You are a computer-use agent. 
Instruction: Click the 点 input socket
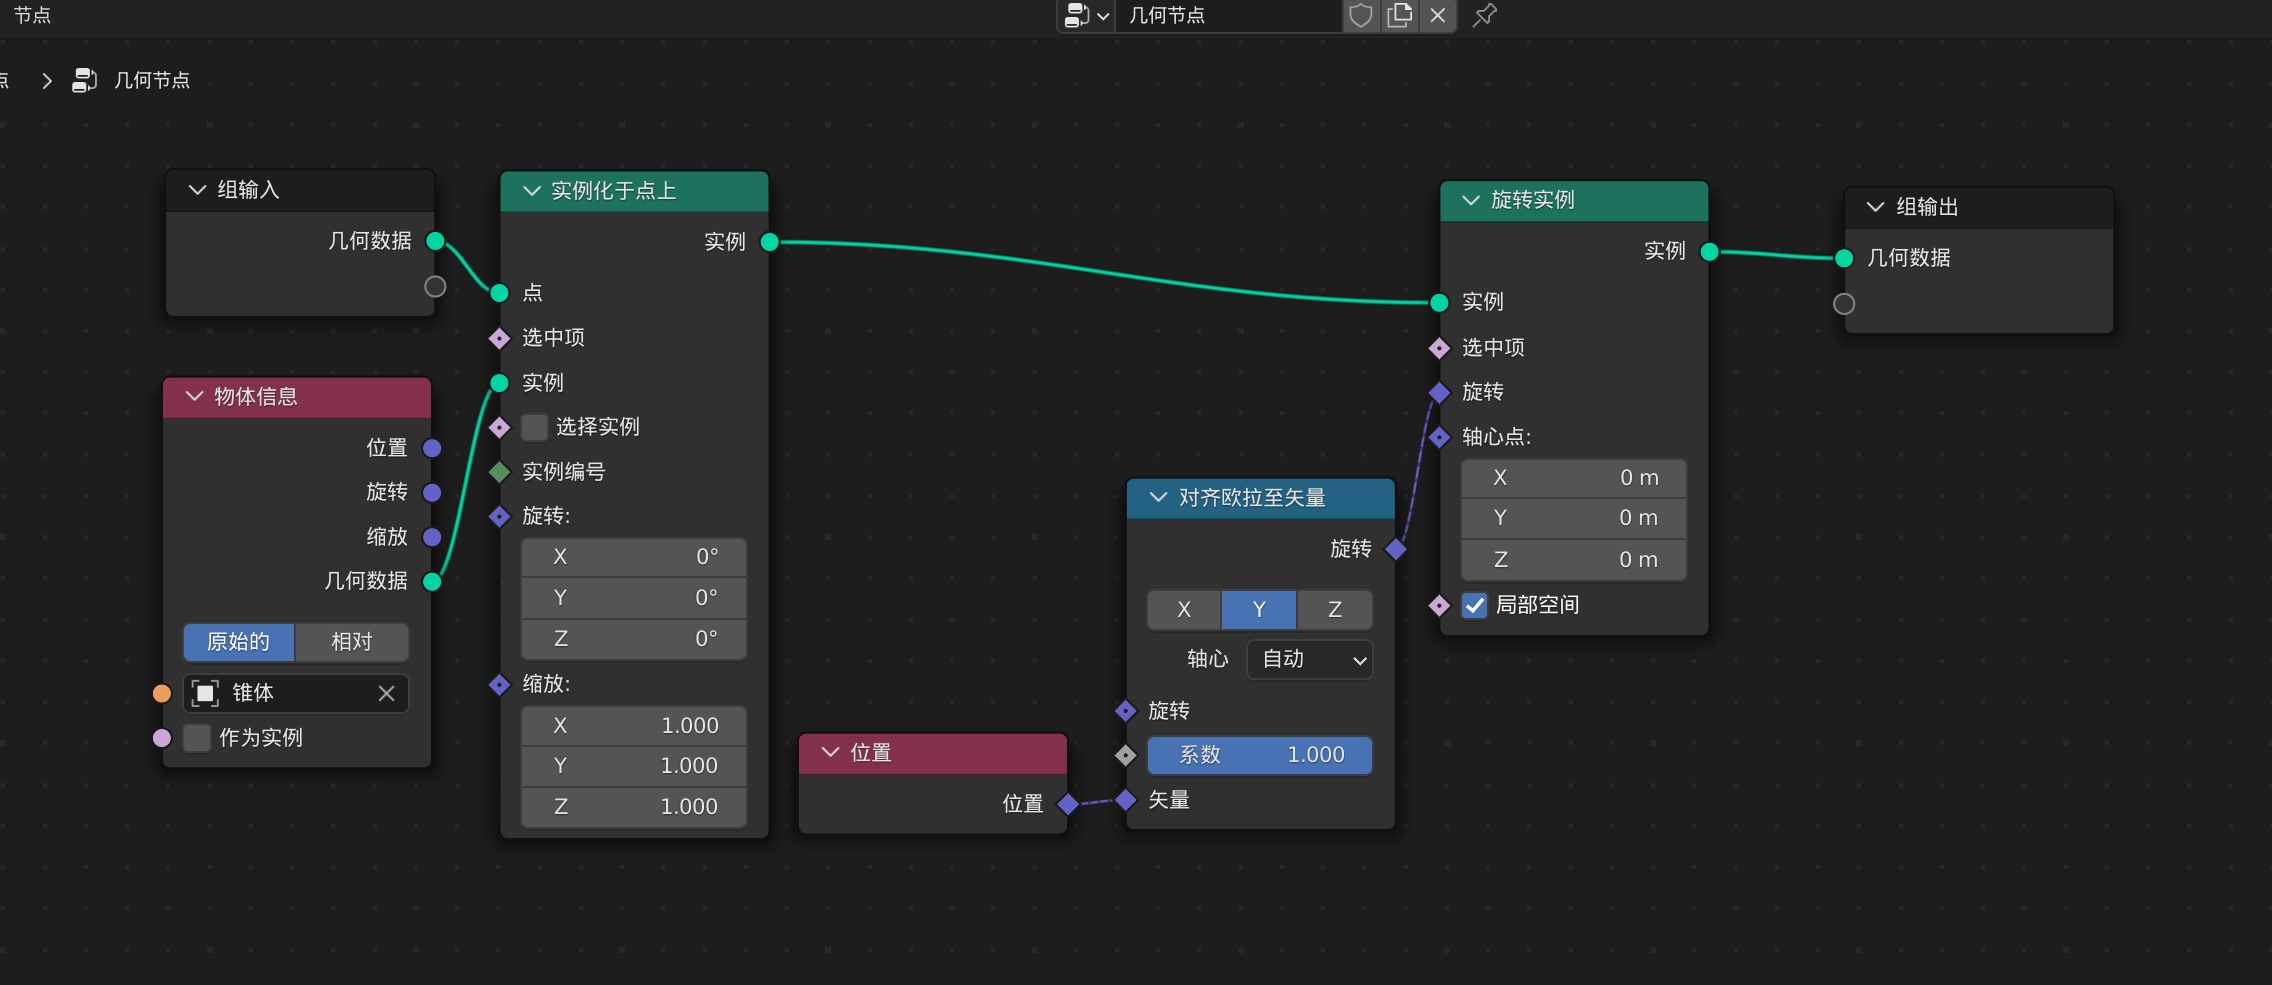pyautogui.click(x=500, y=293)
